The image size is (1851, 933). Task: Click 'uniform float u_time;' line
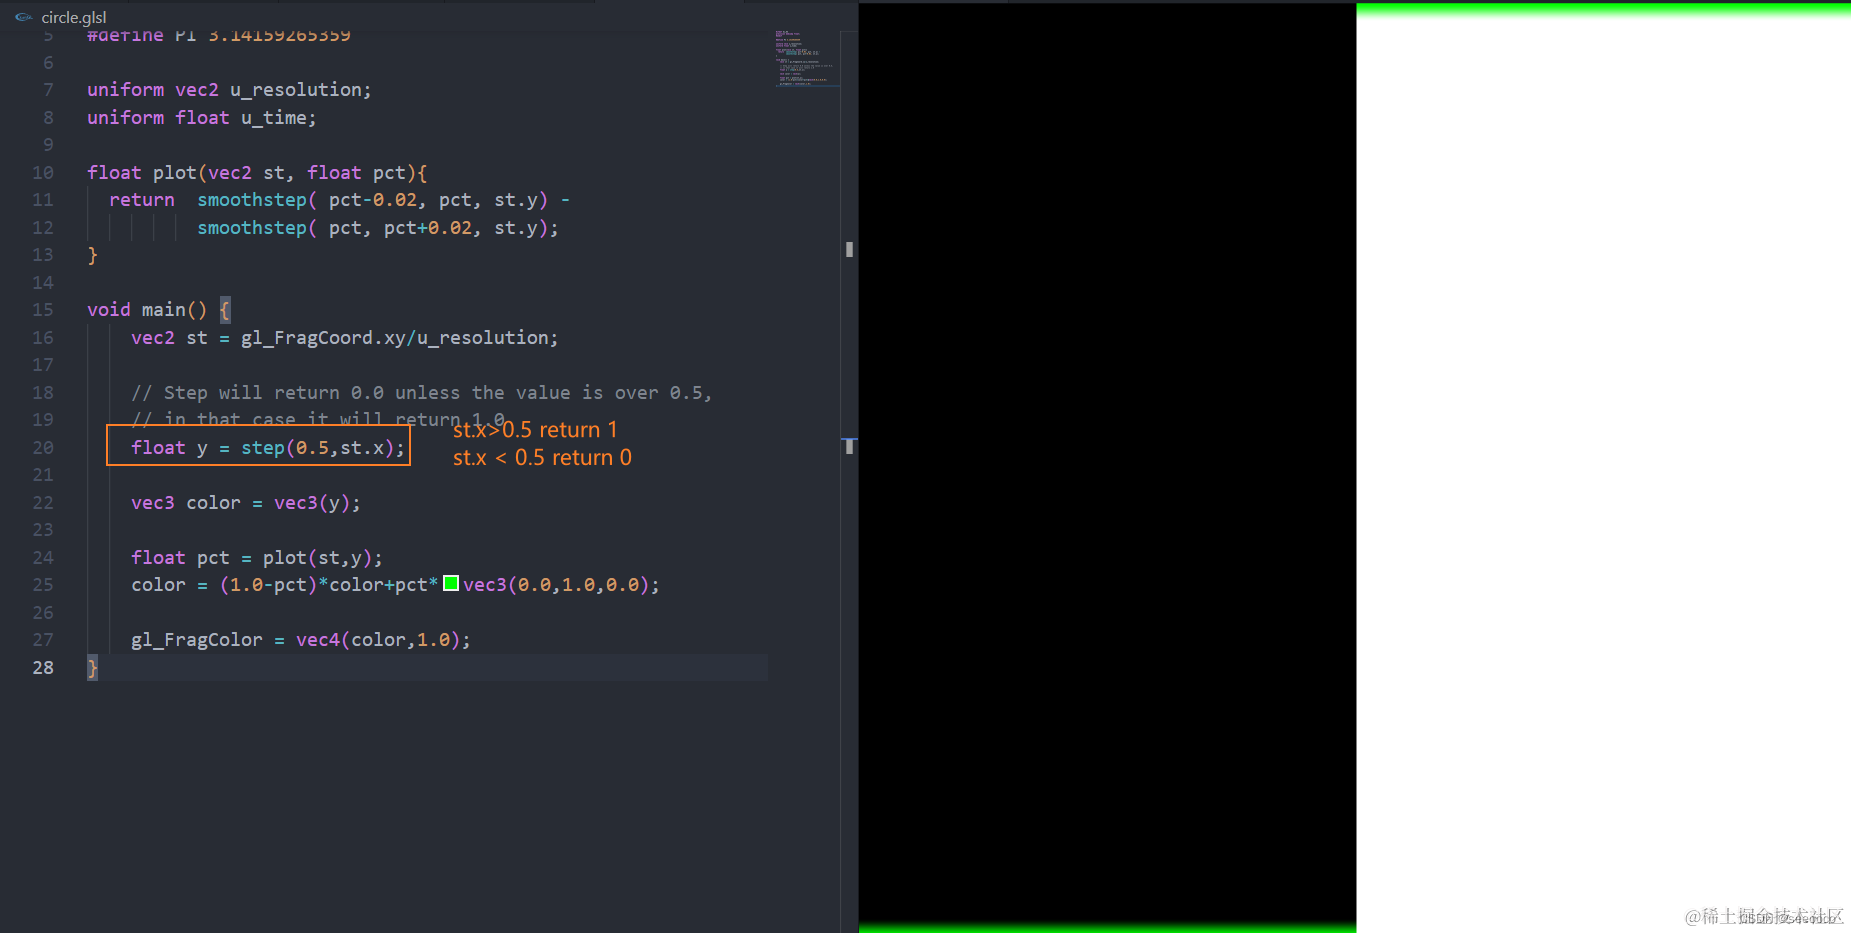(201, 118)
